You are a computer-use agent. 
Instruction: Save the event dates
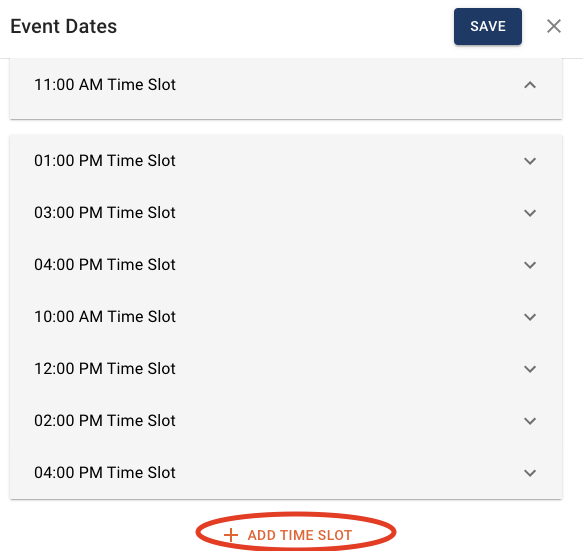(x=488, y=26)
